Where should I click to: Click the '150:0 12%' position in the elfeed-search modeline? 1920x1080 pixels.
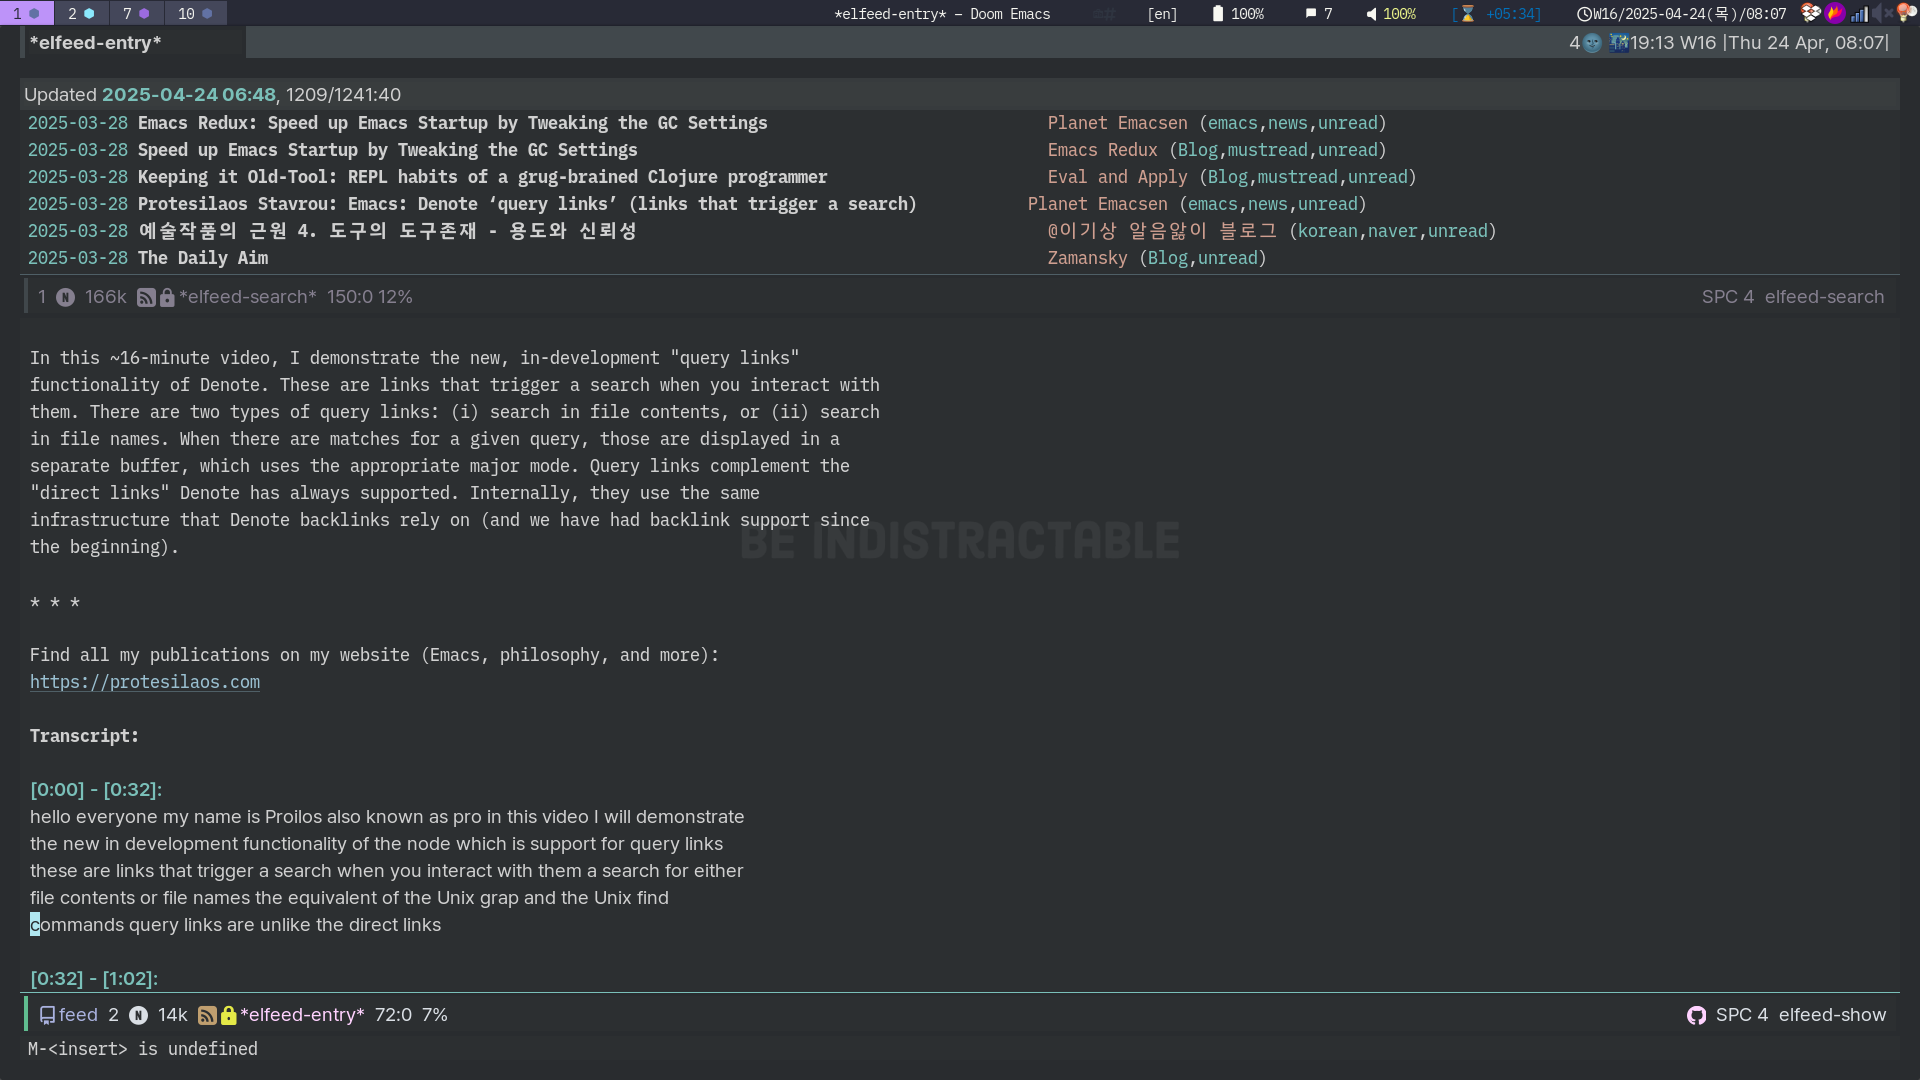pyautogui.click(x=369, y=297)
